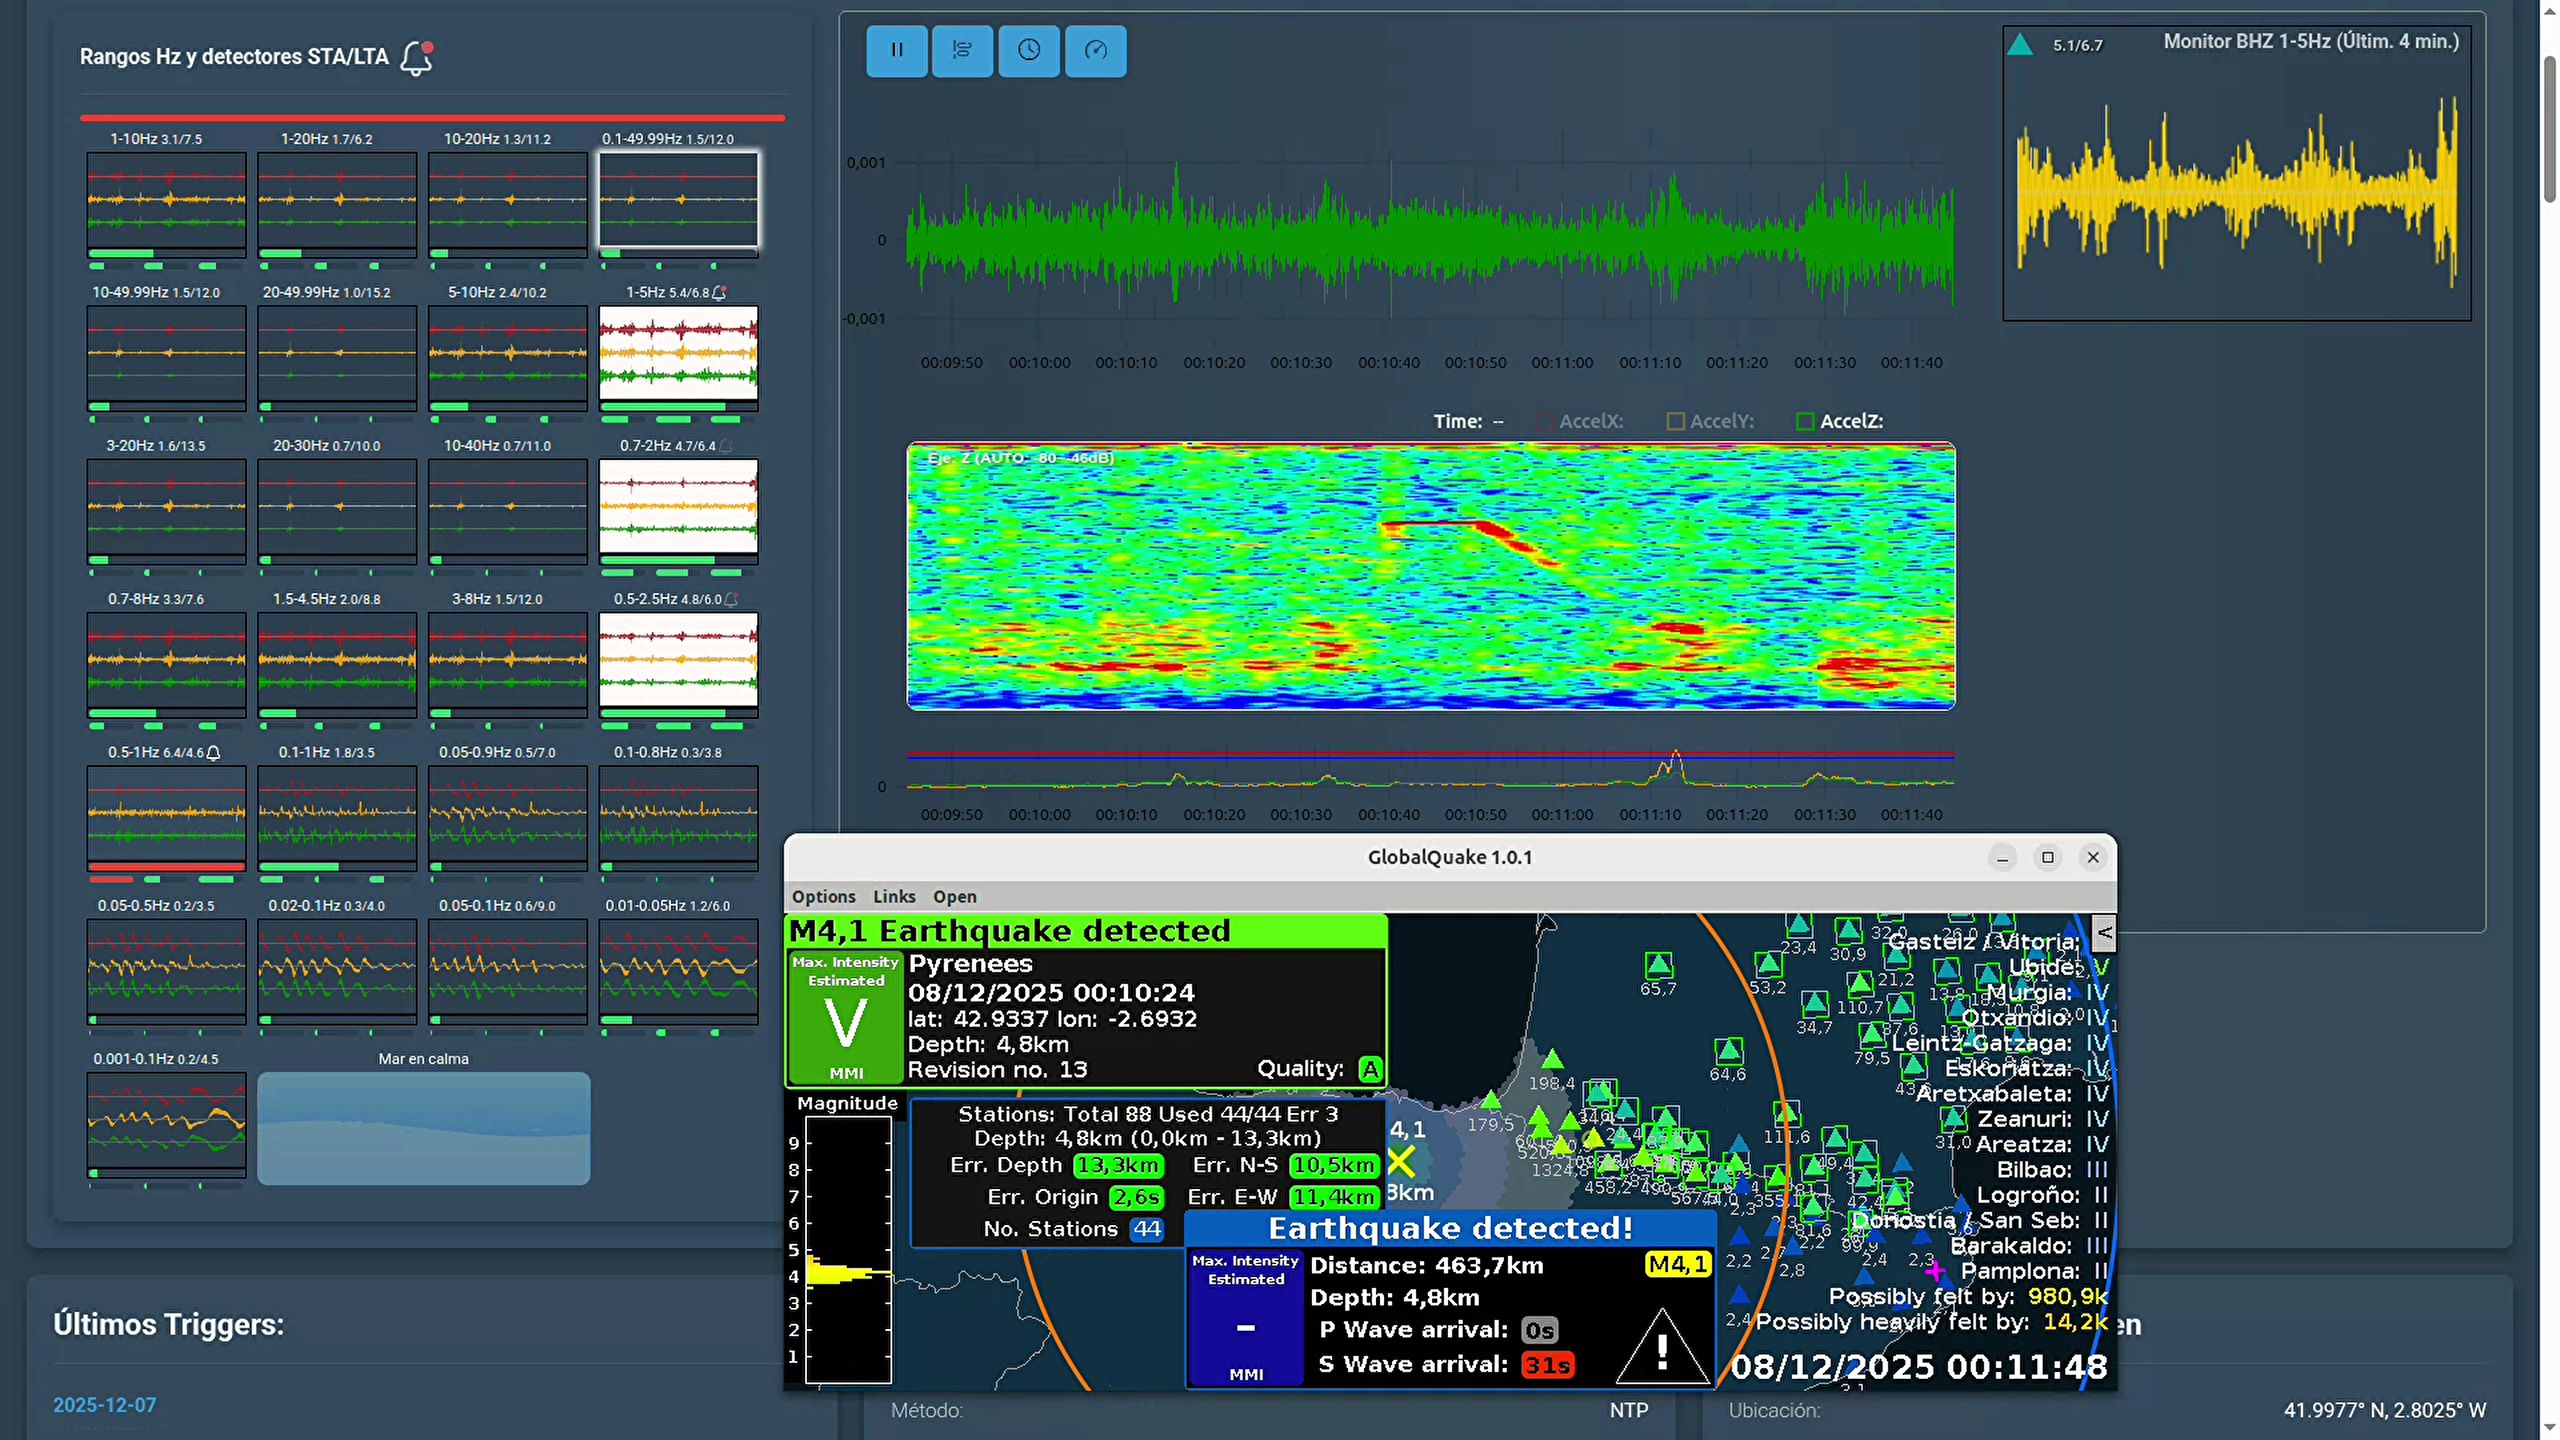Viewport: 2560px width, 1440px height.
Task: Toggle the AccelZ checkbox
Action: (x=1805, y=422)
